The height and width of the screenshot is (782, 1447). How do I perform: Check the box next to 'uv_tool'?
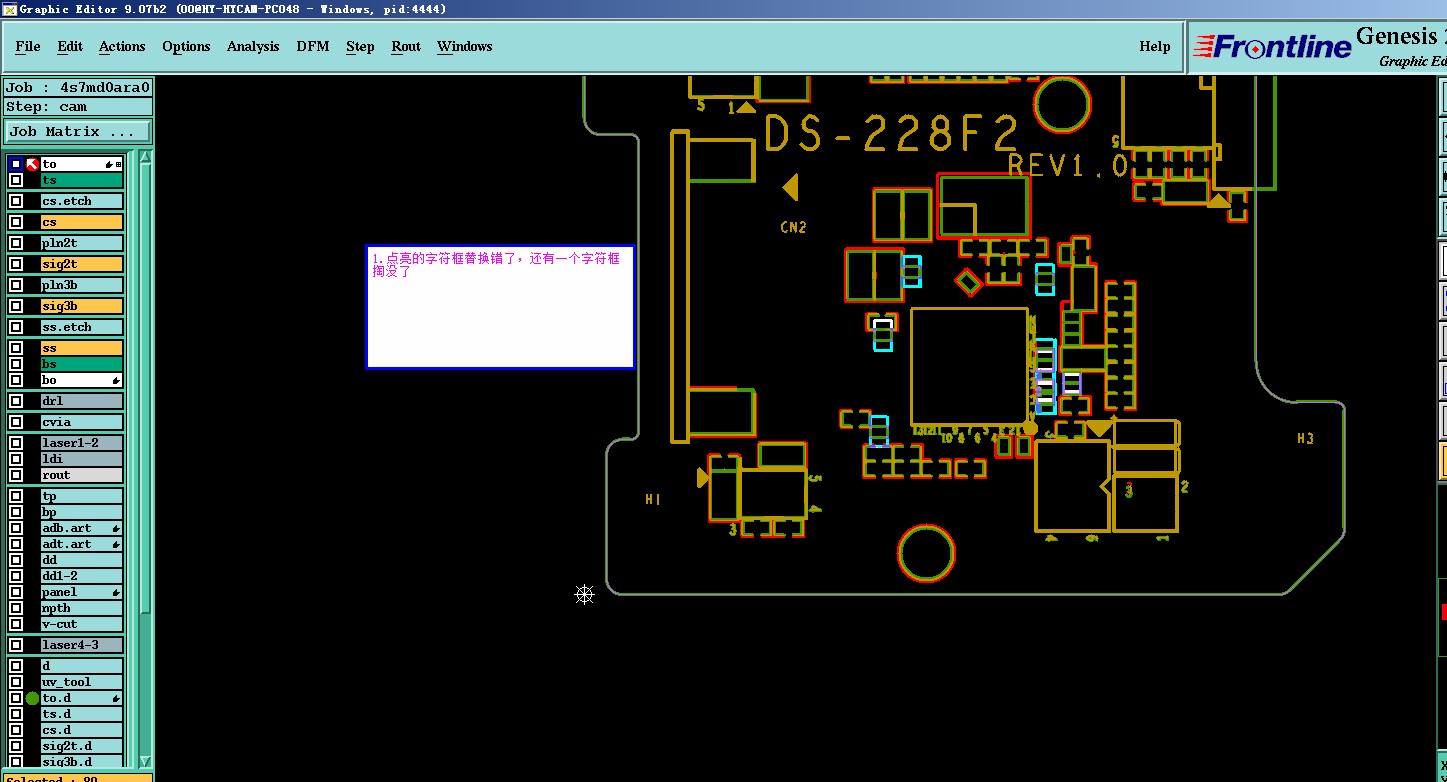click(16, 682)
